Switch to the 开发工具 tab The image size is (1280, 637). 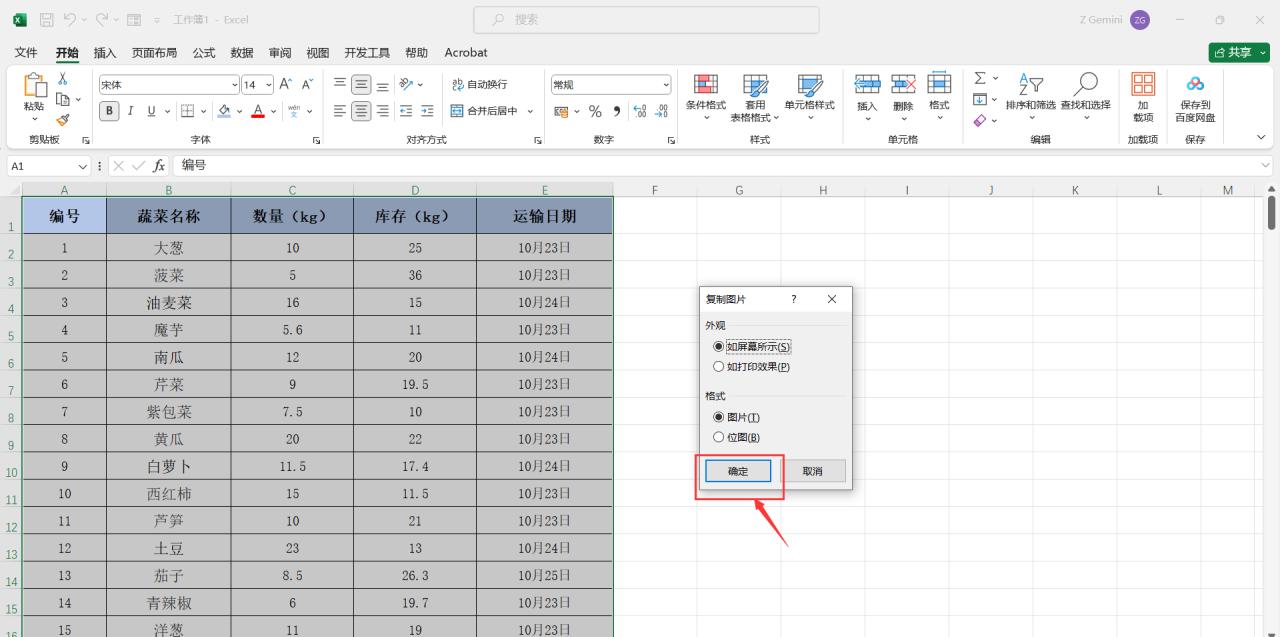367,52
